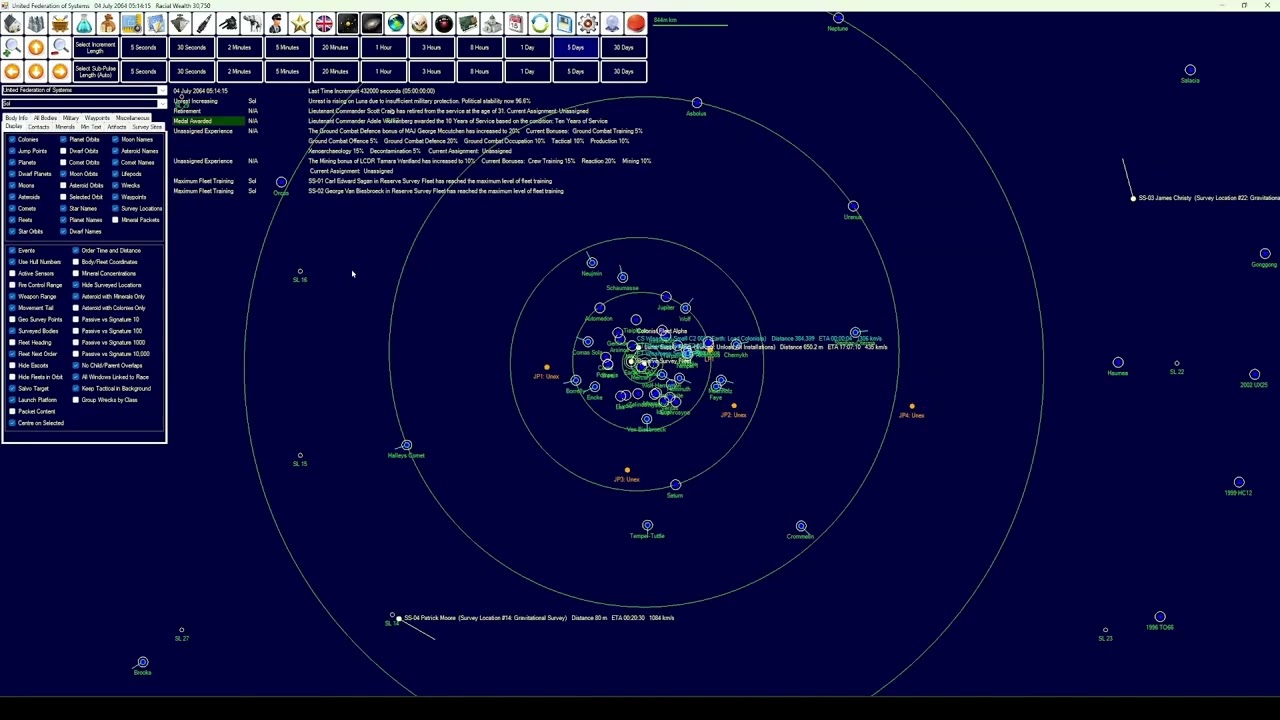Click the chemistry flask research icon

tap(84, 23)
